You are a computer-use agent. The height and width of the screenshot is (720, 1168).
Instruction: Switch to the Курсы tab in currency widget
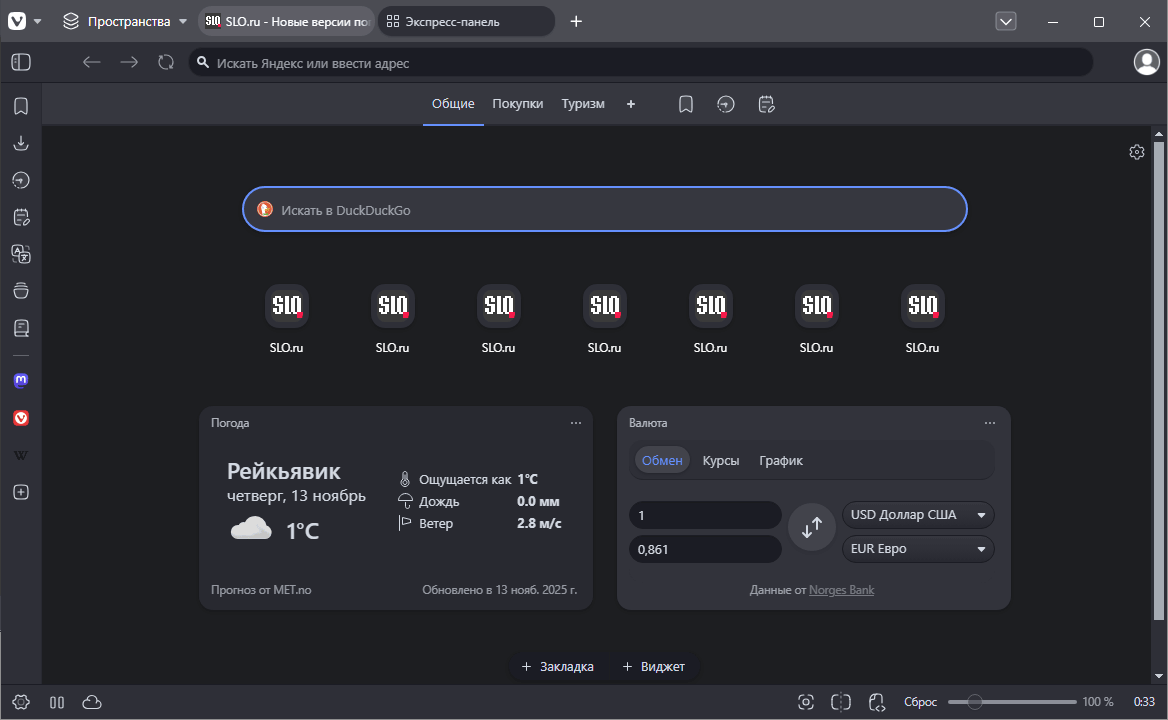point(721,460)
